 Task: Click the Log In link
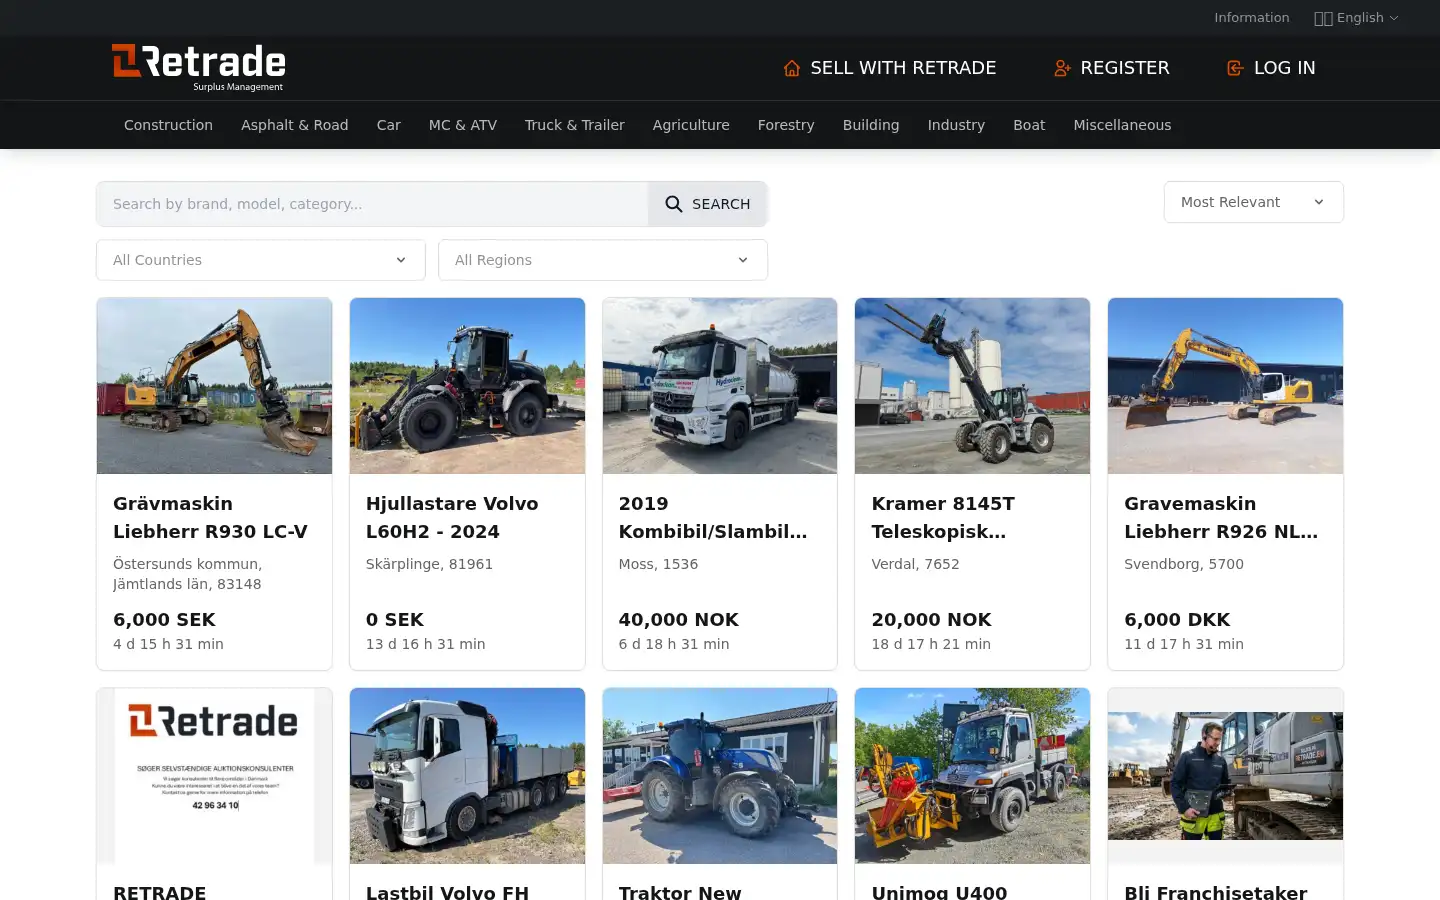point(1271,68)
